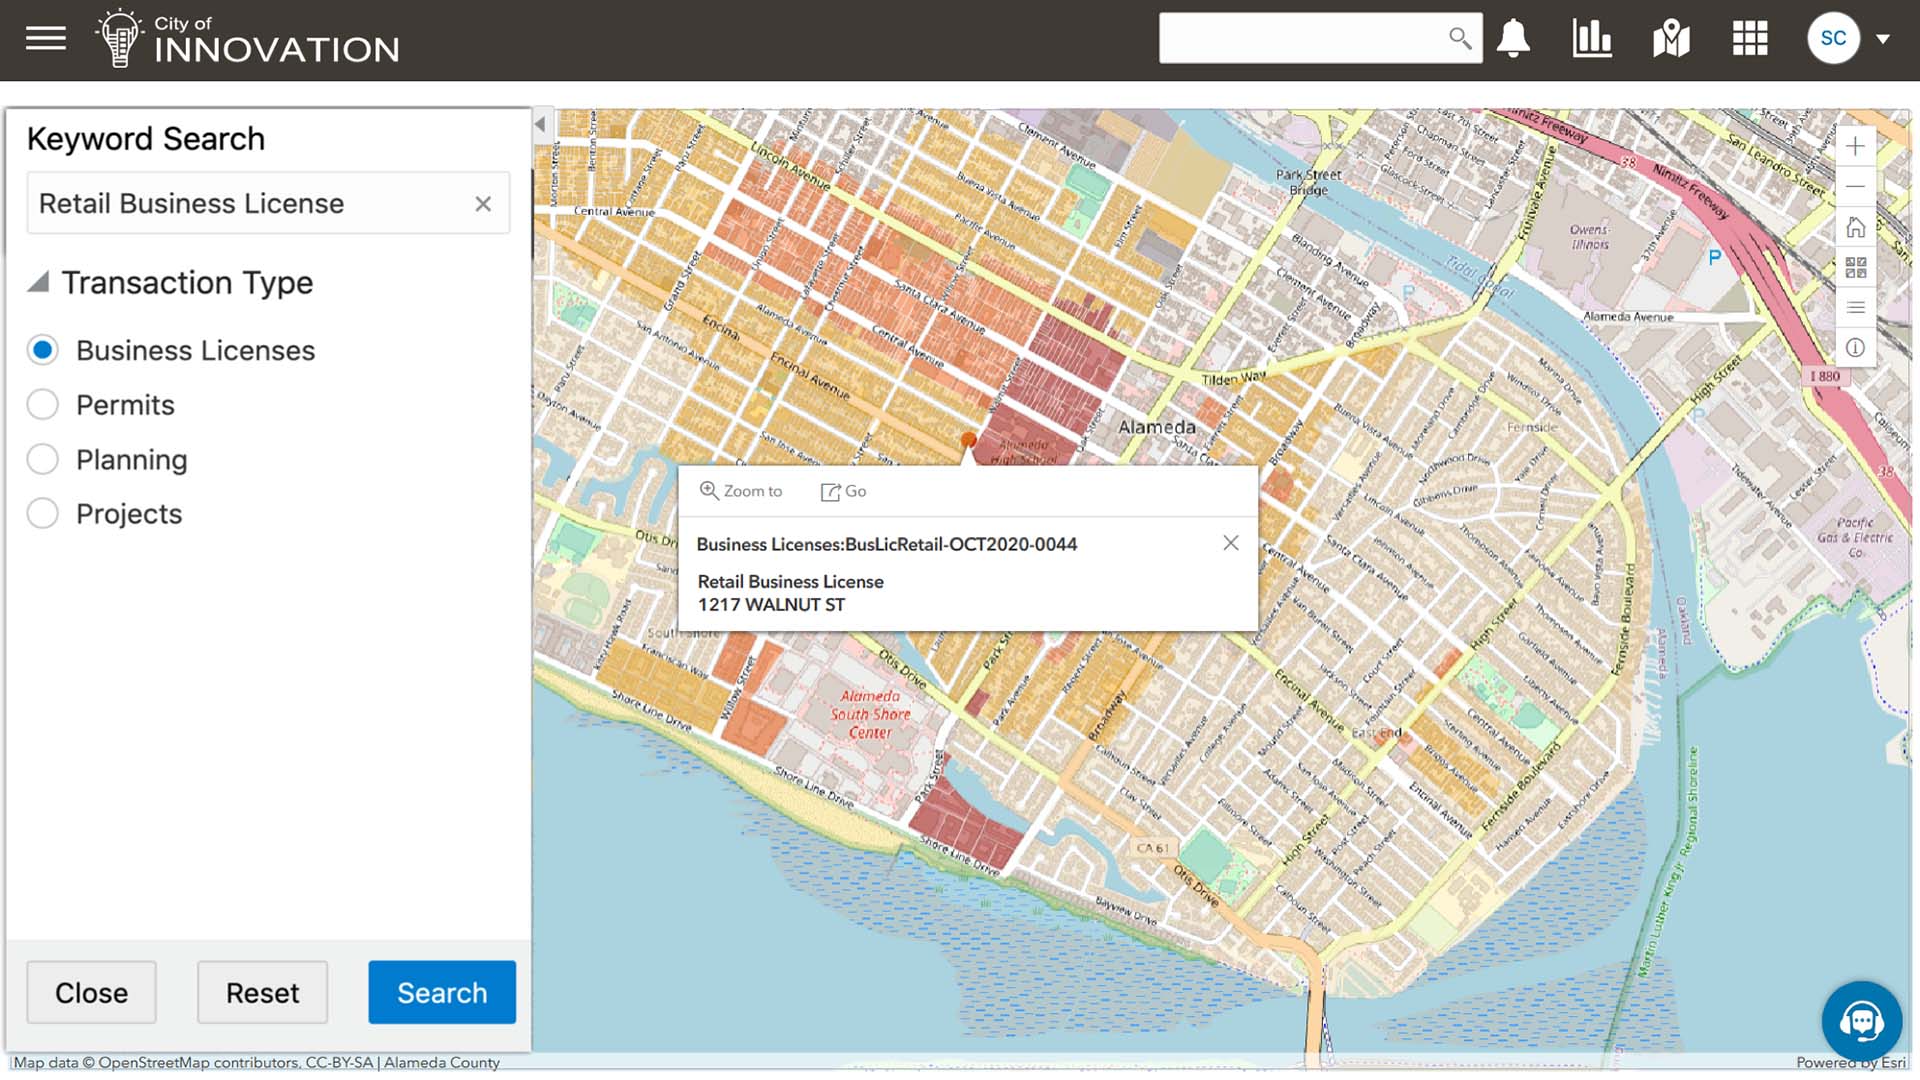Viewport: 1920px width, 1080px height.
Task: Return map to default extent via home icon
Action: pos(1855,227)
